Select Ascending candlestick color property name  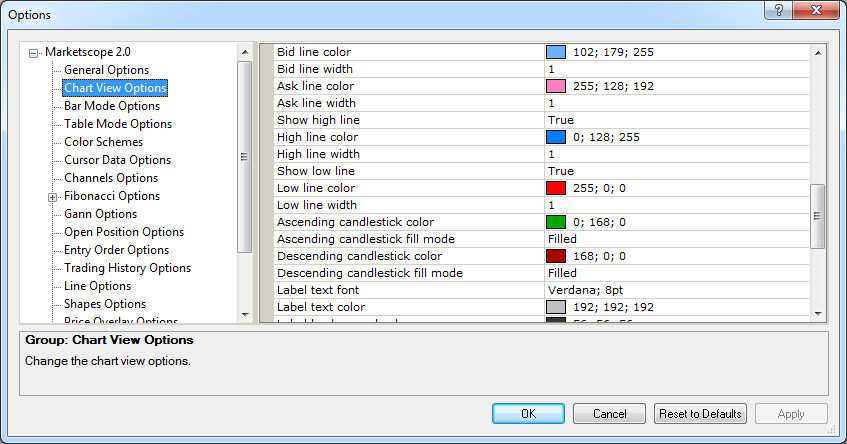(355, 222)
